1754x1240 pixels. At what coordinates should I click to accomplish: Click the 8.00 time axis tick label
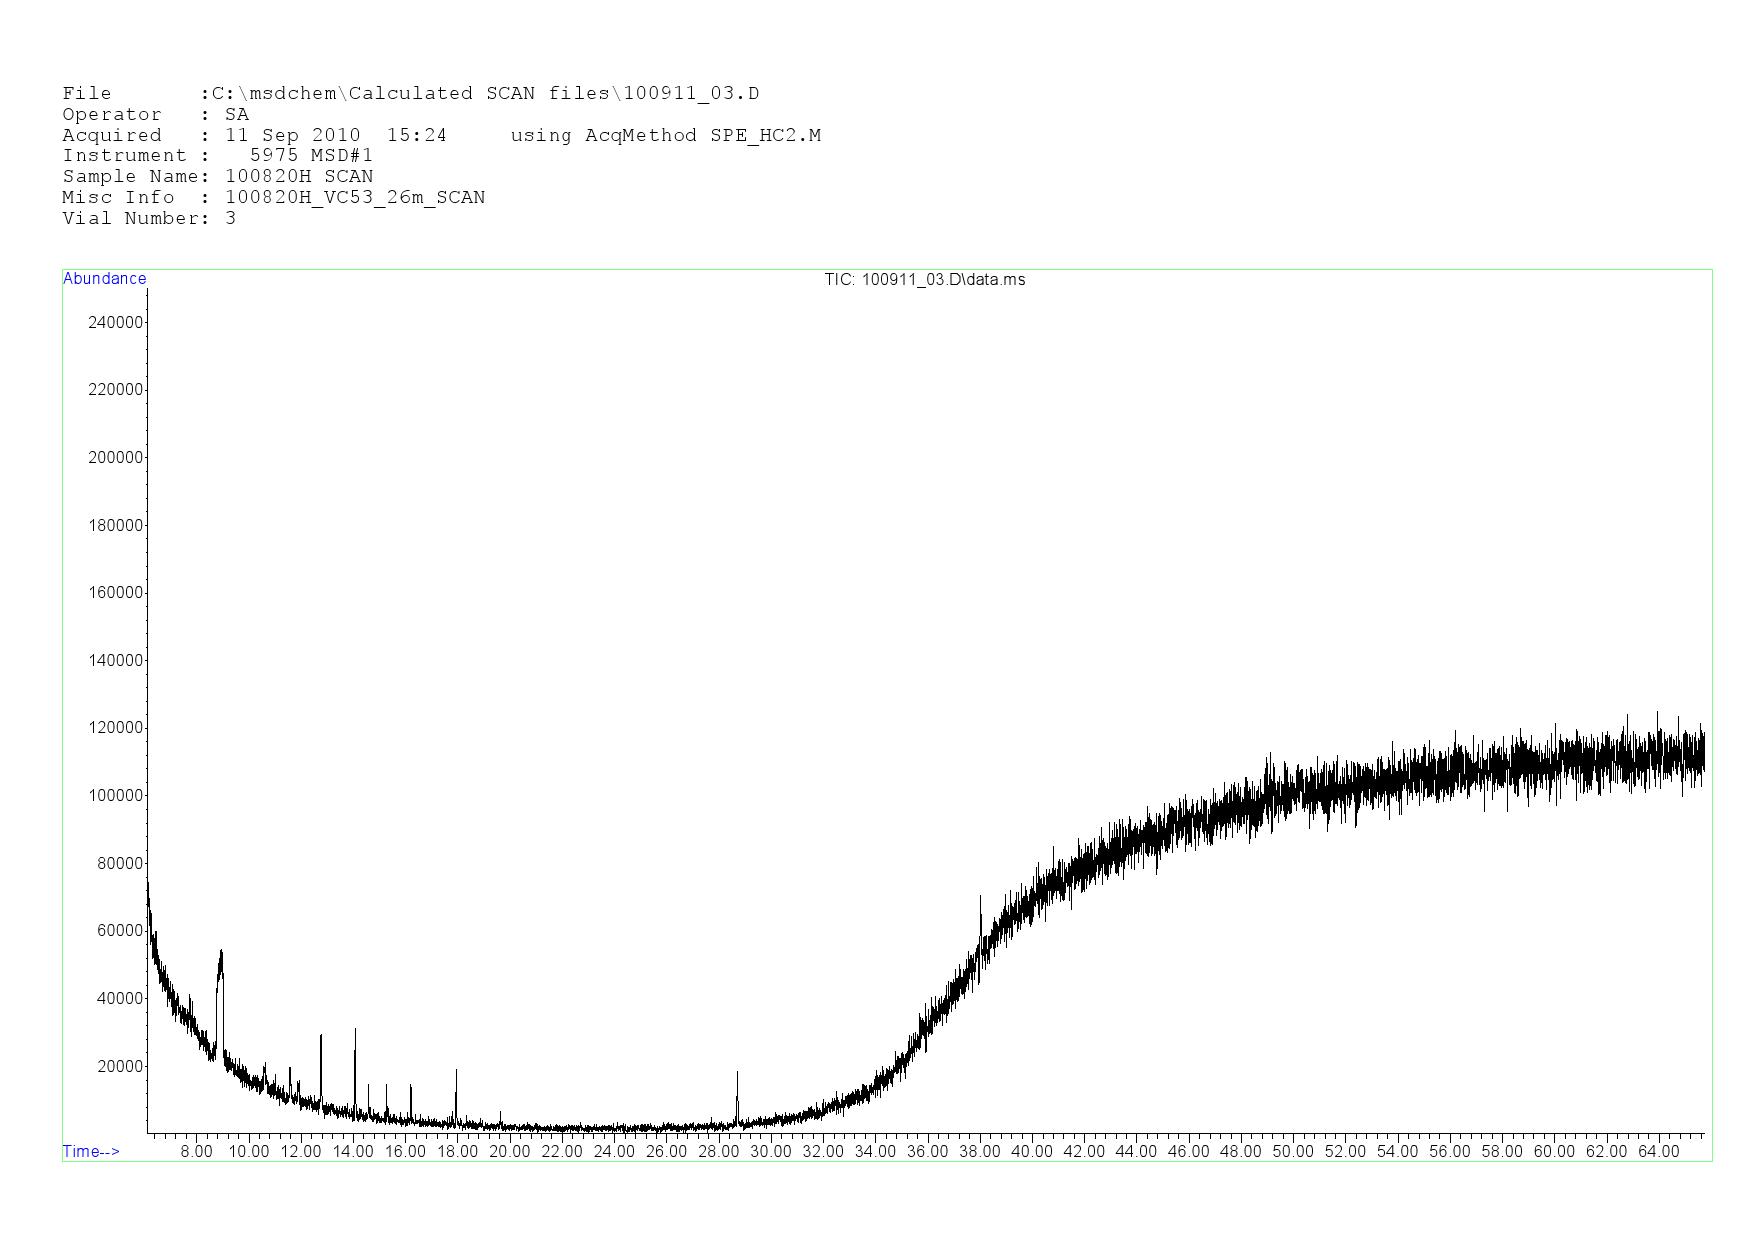point(197,1151)
